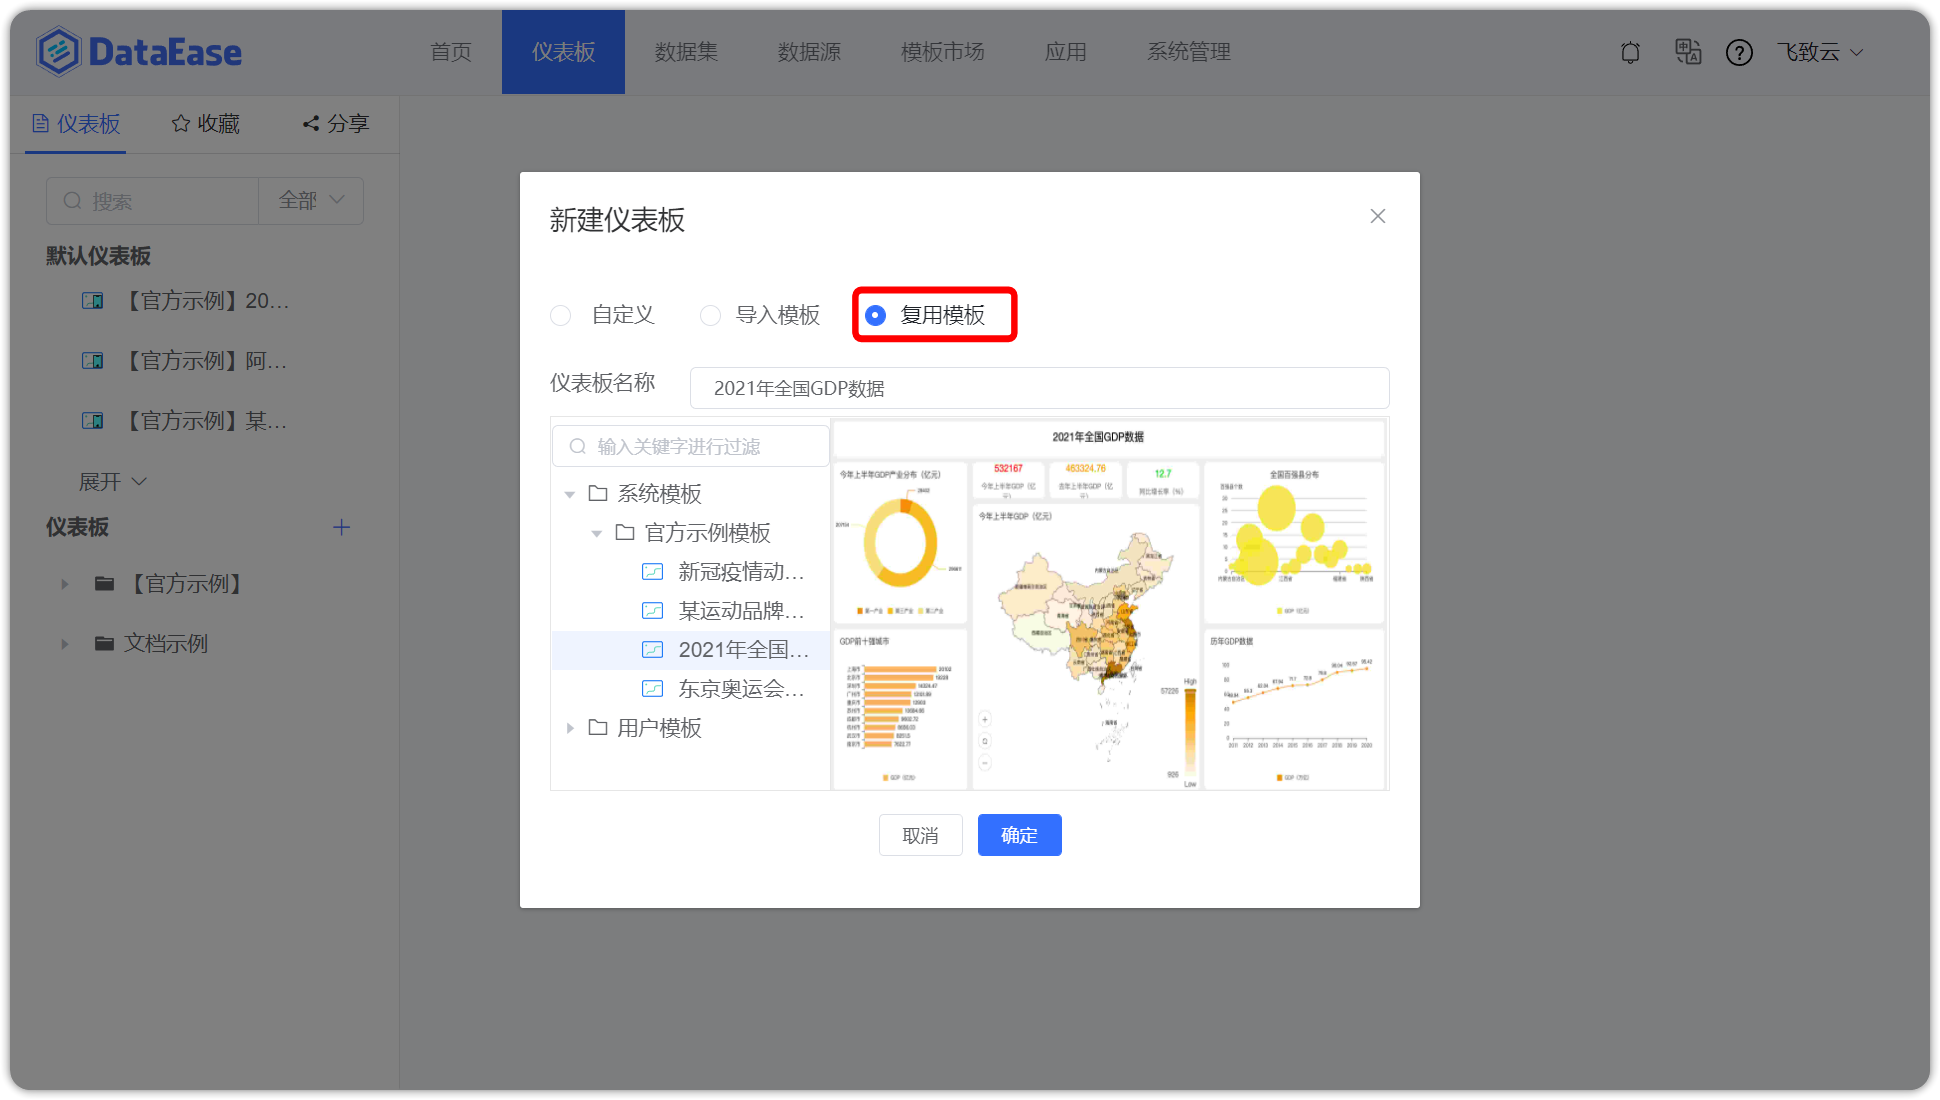The height and width of the screenshot is (1100, 1940).
Task: Select 东京奥运会… template row
Action: coord(690,688)
